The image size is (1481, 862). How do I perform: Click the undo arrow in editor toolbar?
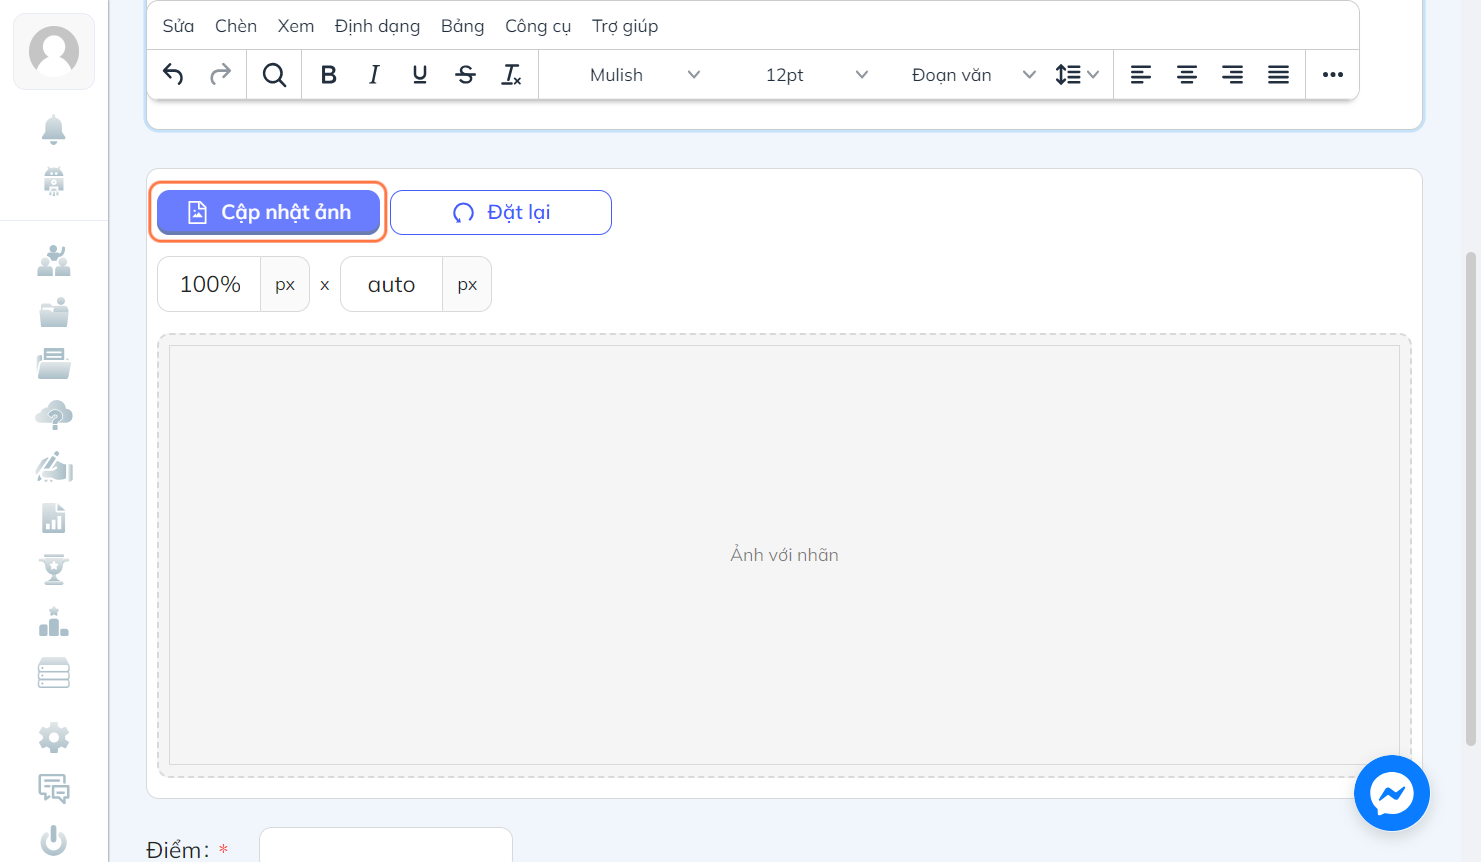(x=173, y=74)
